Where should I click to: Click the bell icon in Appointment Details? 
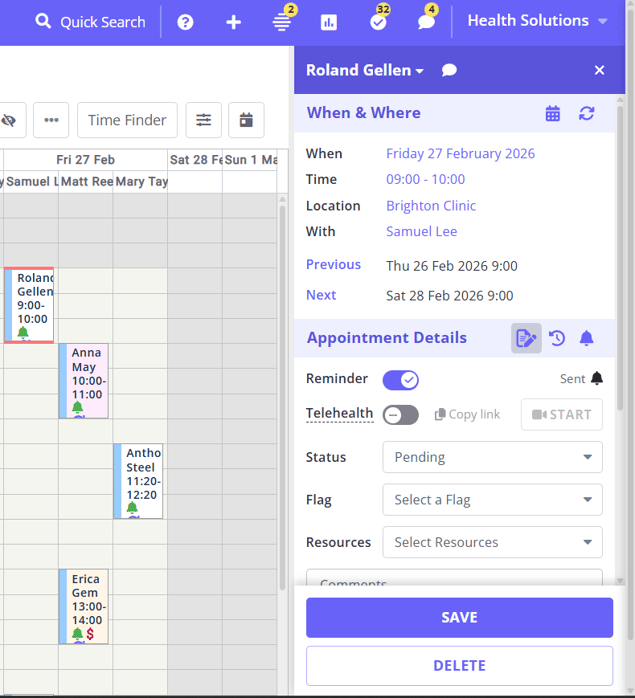pos(587,338)
